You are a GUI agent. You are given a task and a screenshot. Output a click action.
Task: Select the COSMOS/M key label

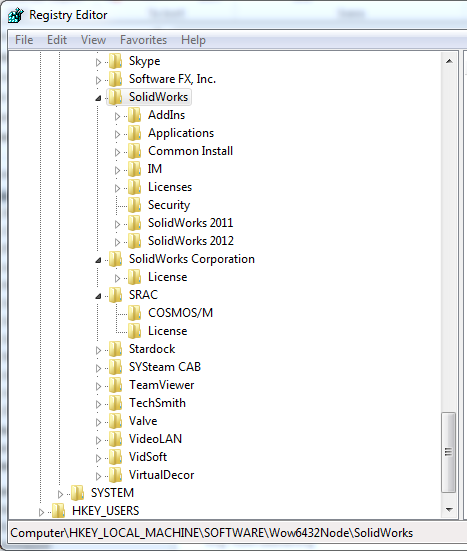point(181,313)
